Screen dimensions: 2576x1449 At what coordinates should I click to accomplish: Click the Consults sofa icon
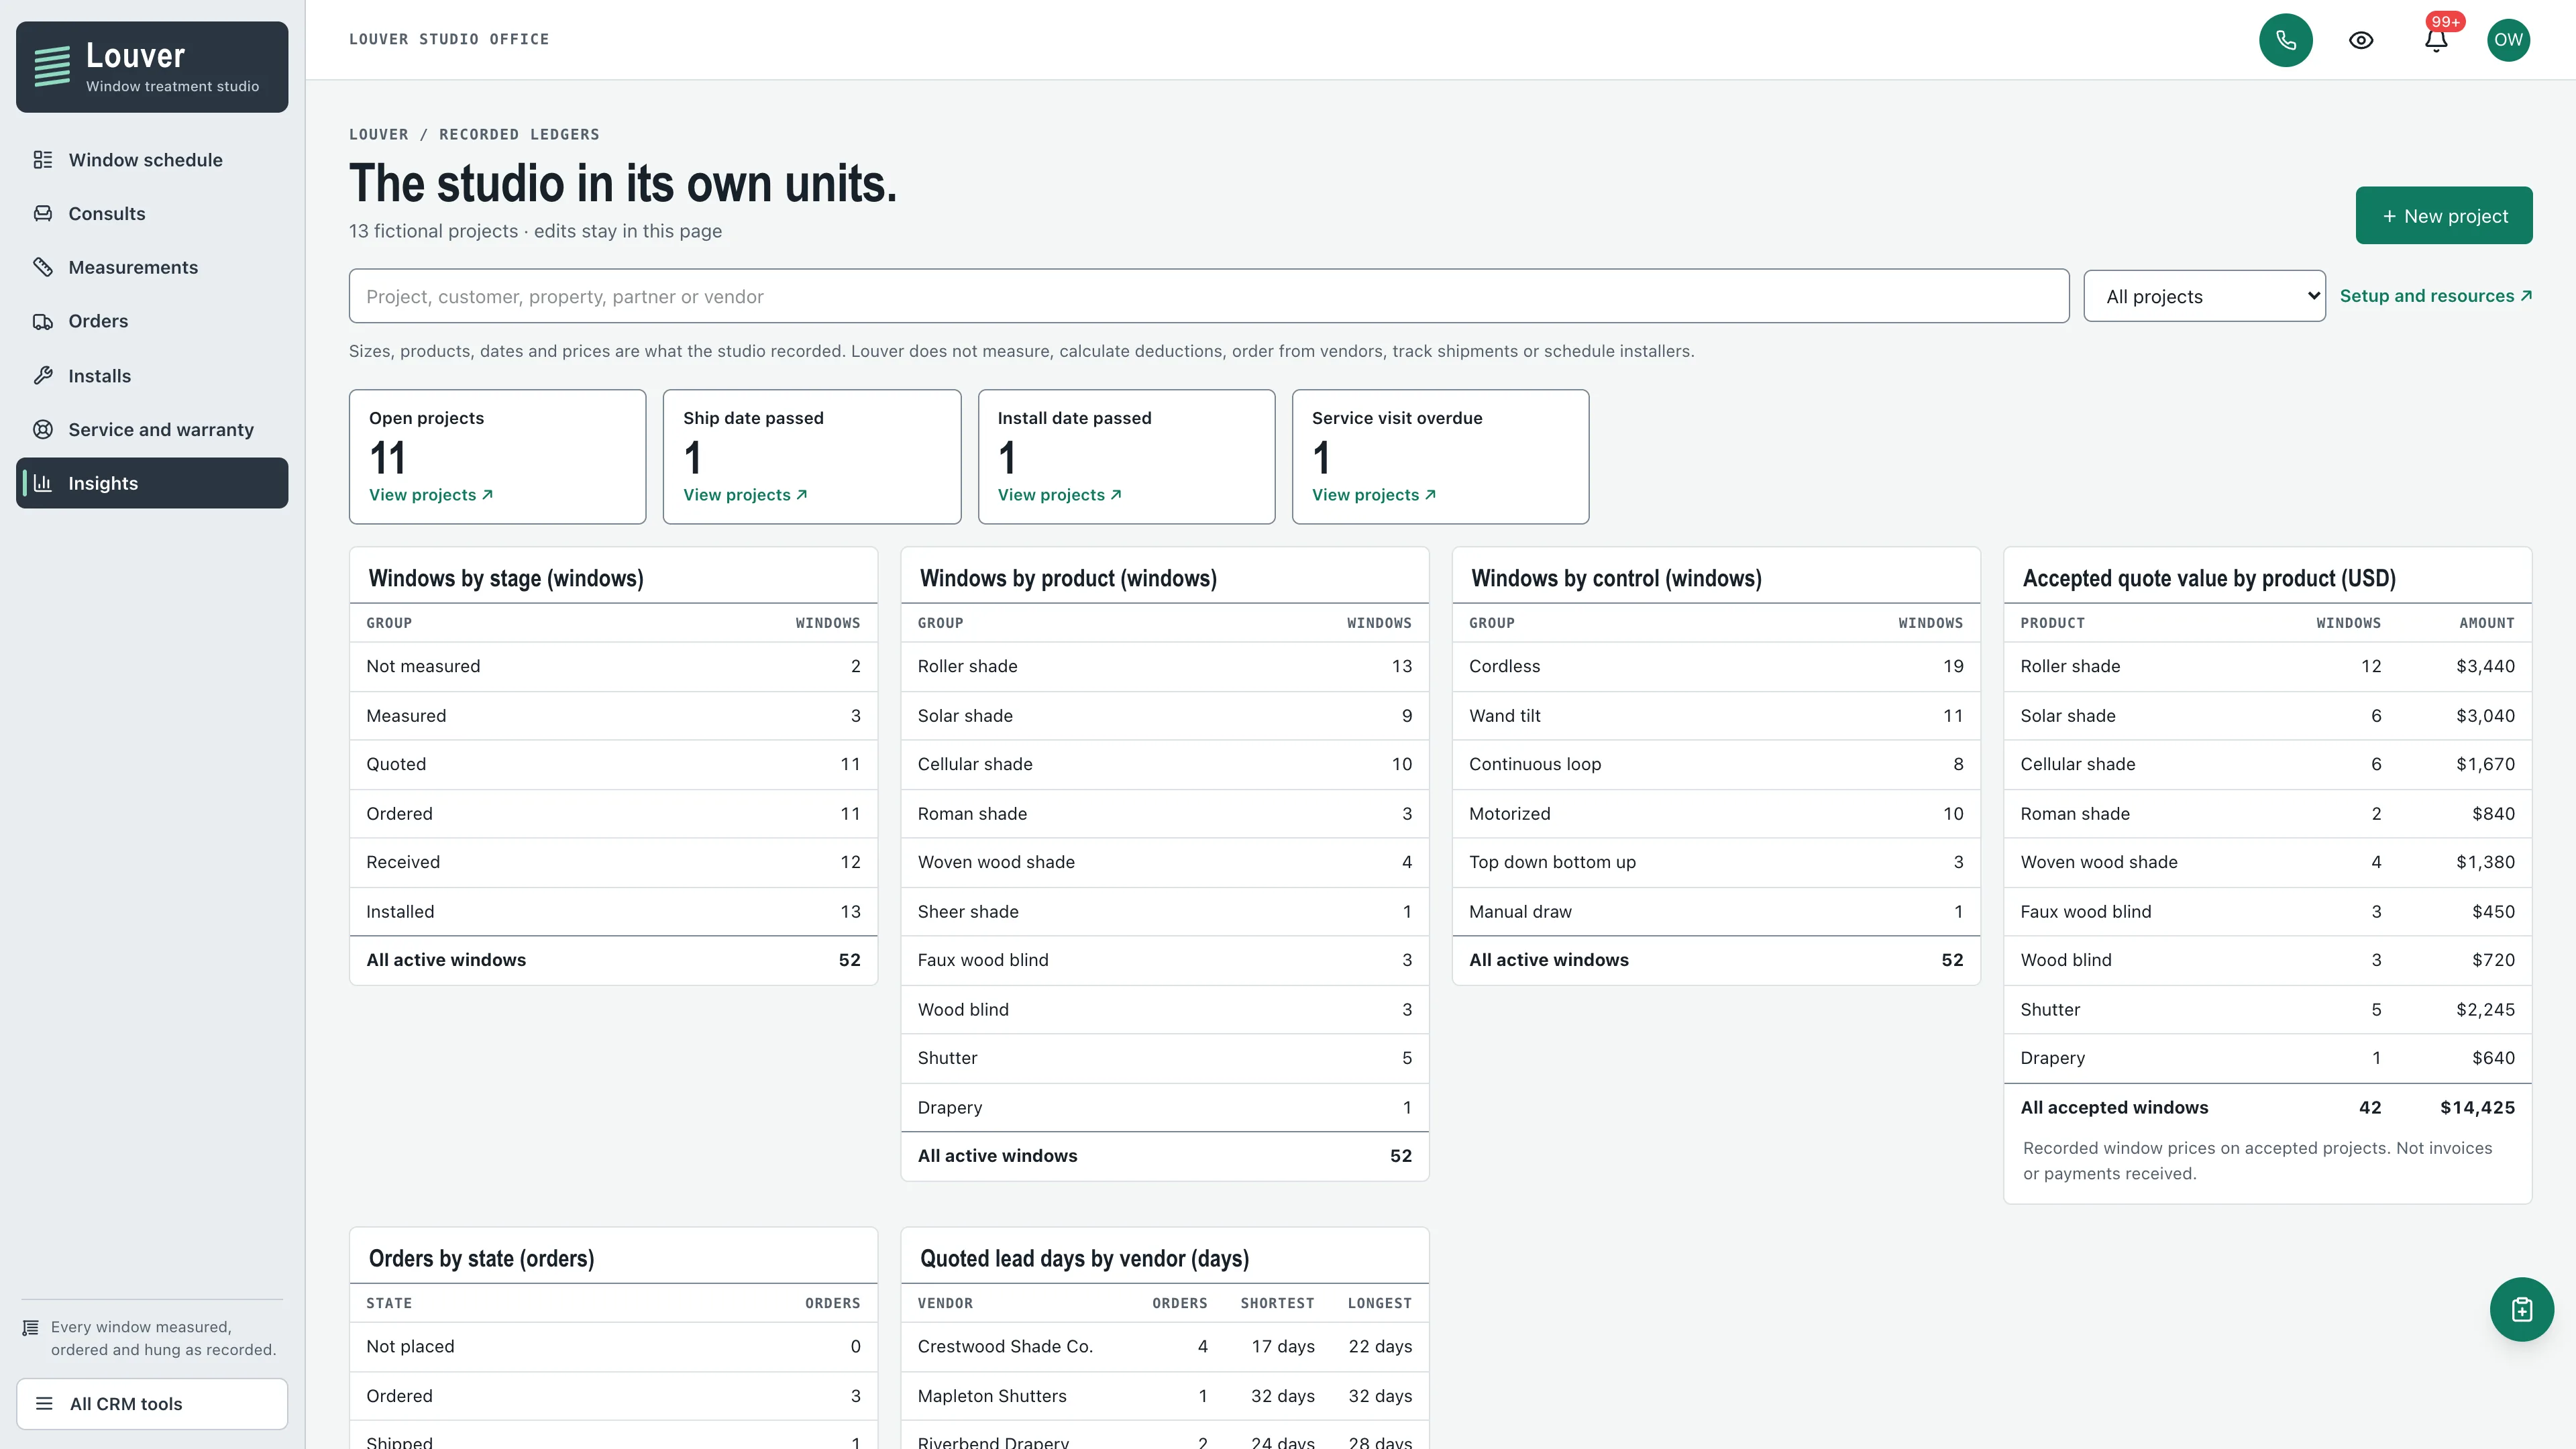point(43,213)
